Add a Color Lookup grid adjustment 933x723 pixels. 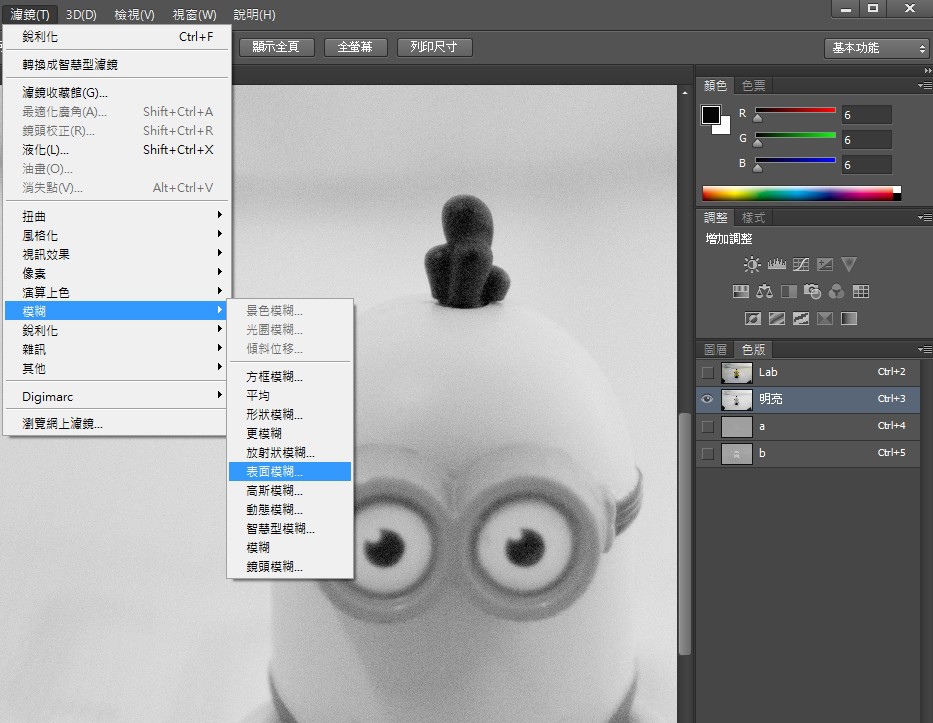click(x=861, y=292)
